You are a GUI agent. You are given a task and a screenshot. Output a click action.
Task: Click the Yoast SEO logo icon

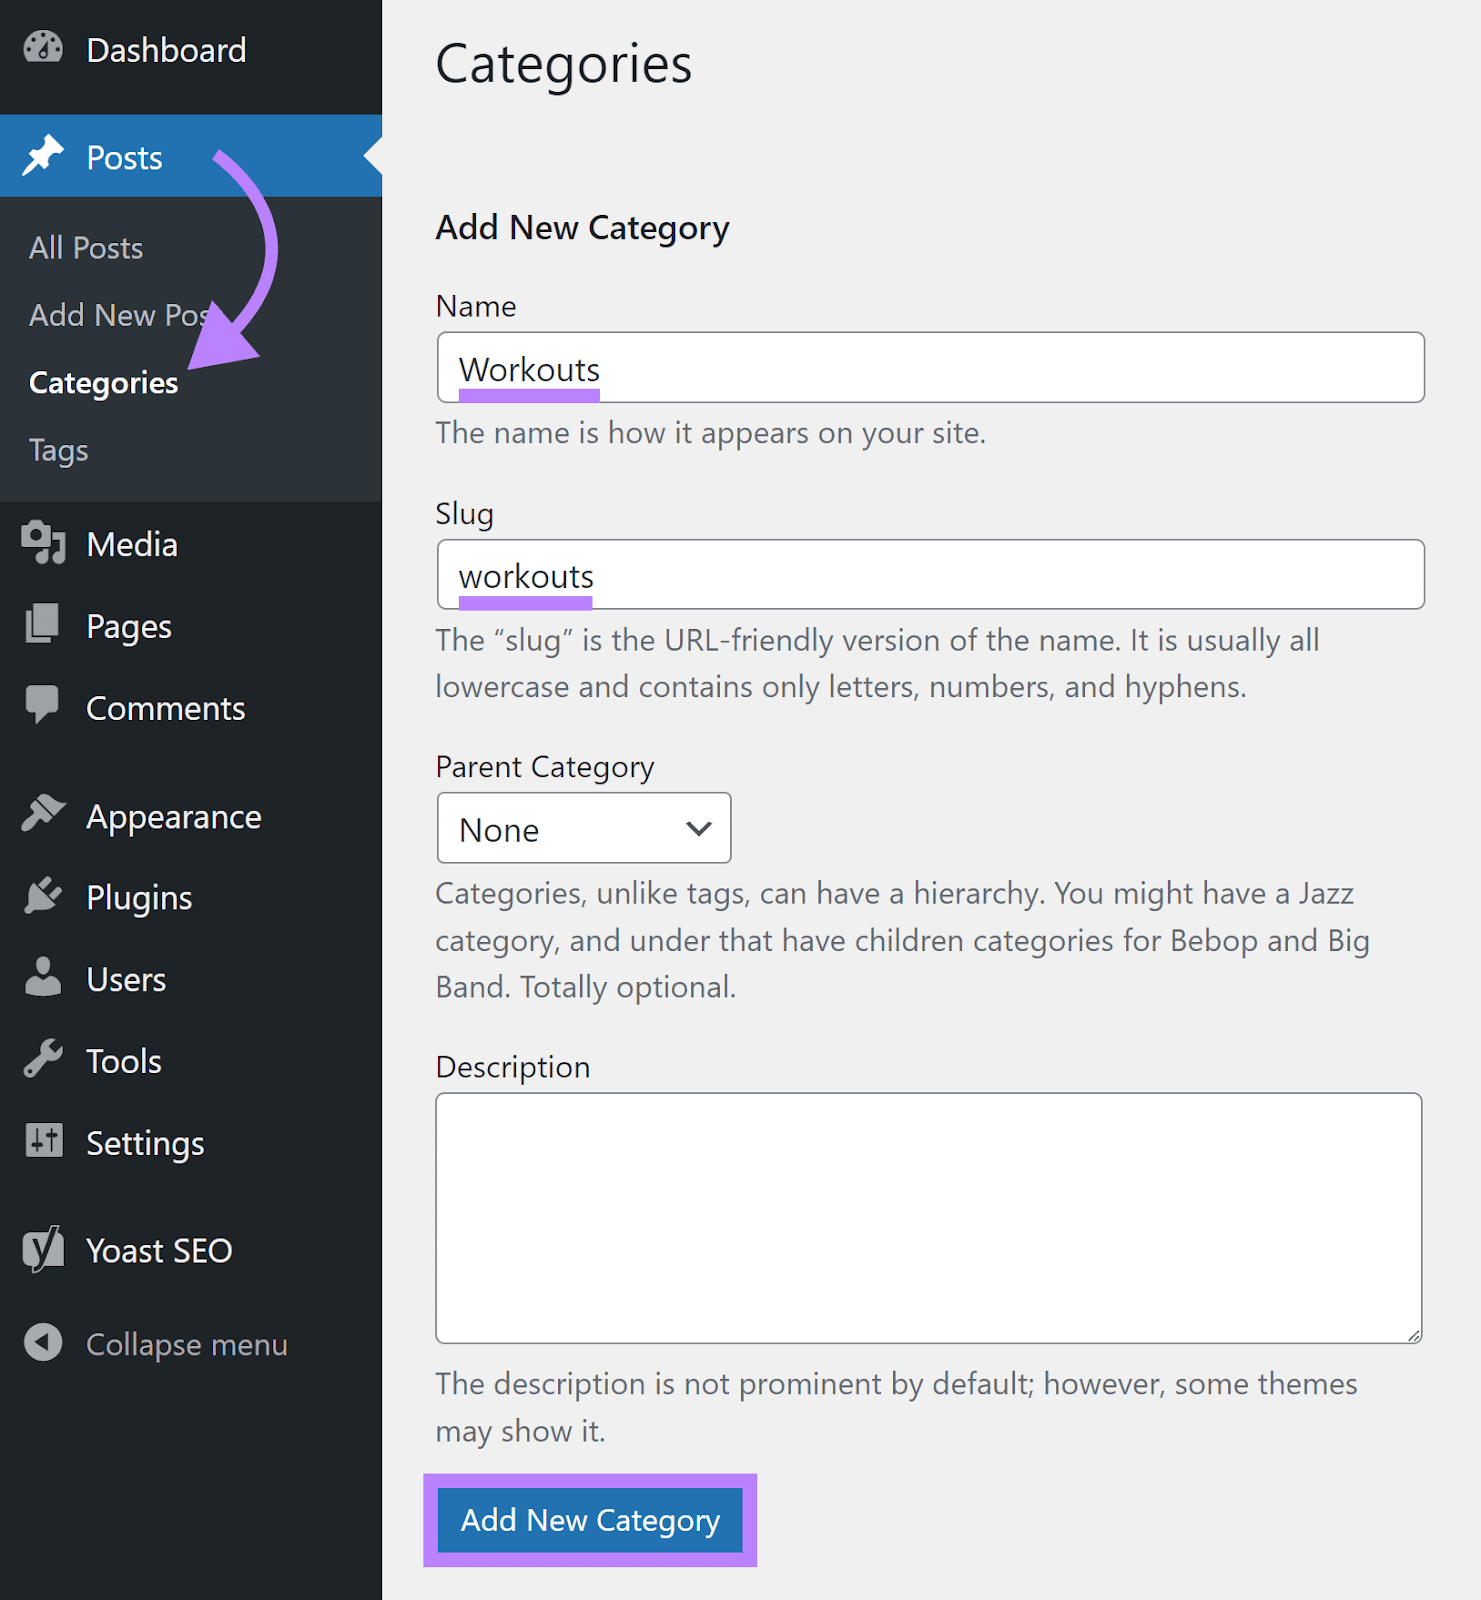pos(43,1249)
